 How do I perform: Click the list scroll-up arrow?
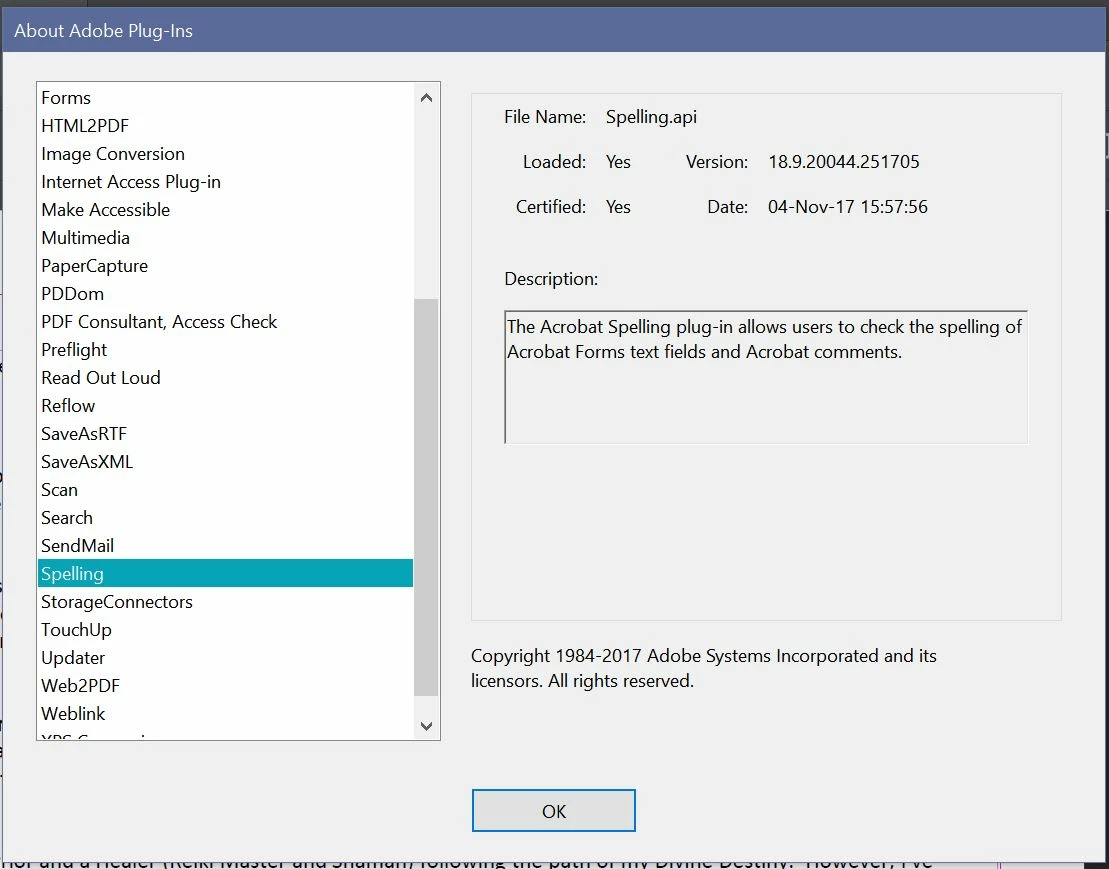point(426,98)
